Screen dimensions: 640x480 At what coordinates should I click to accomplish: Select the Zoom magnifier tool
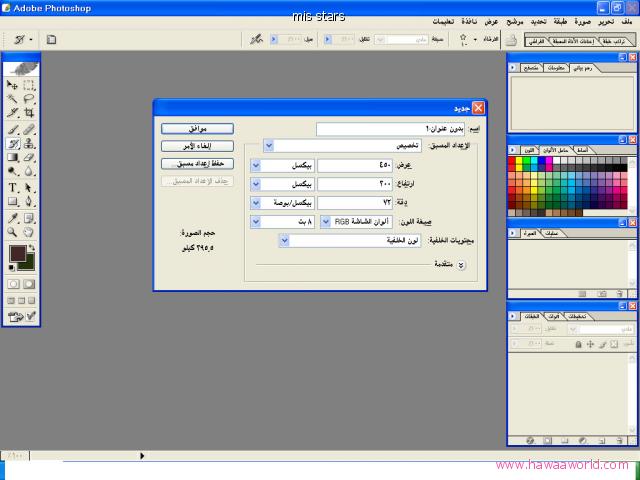13,231
